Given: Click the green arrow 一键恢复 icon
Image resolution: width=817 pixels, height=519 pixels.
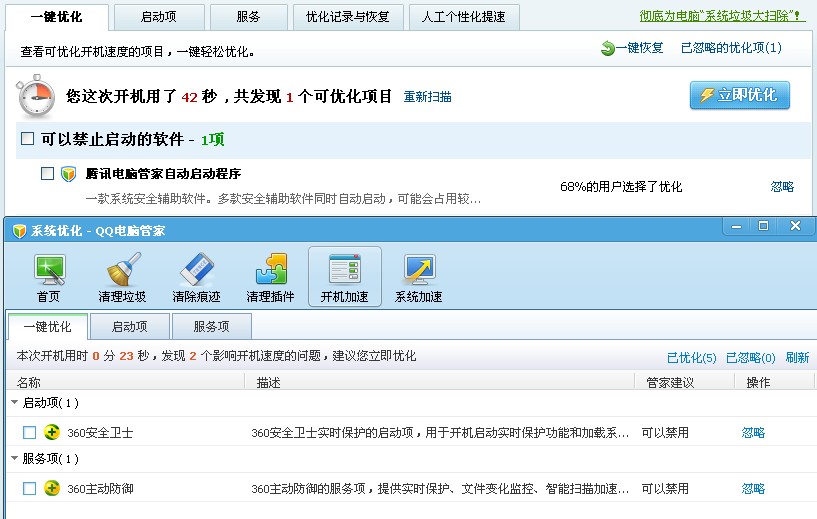Looking at the screenshot, I should [x=608, y=48].
